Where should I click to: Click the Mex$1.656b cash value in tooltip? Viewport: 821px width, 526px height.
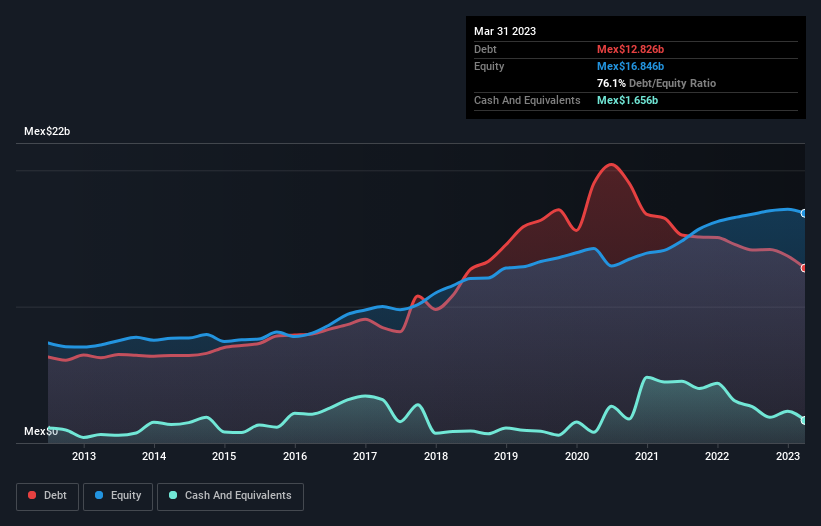pyautogui.click(x=628, y=100)
